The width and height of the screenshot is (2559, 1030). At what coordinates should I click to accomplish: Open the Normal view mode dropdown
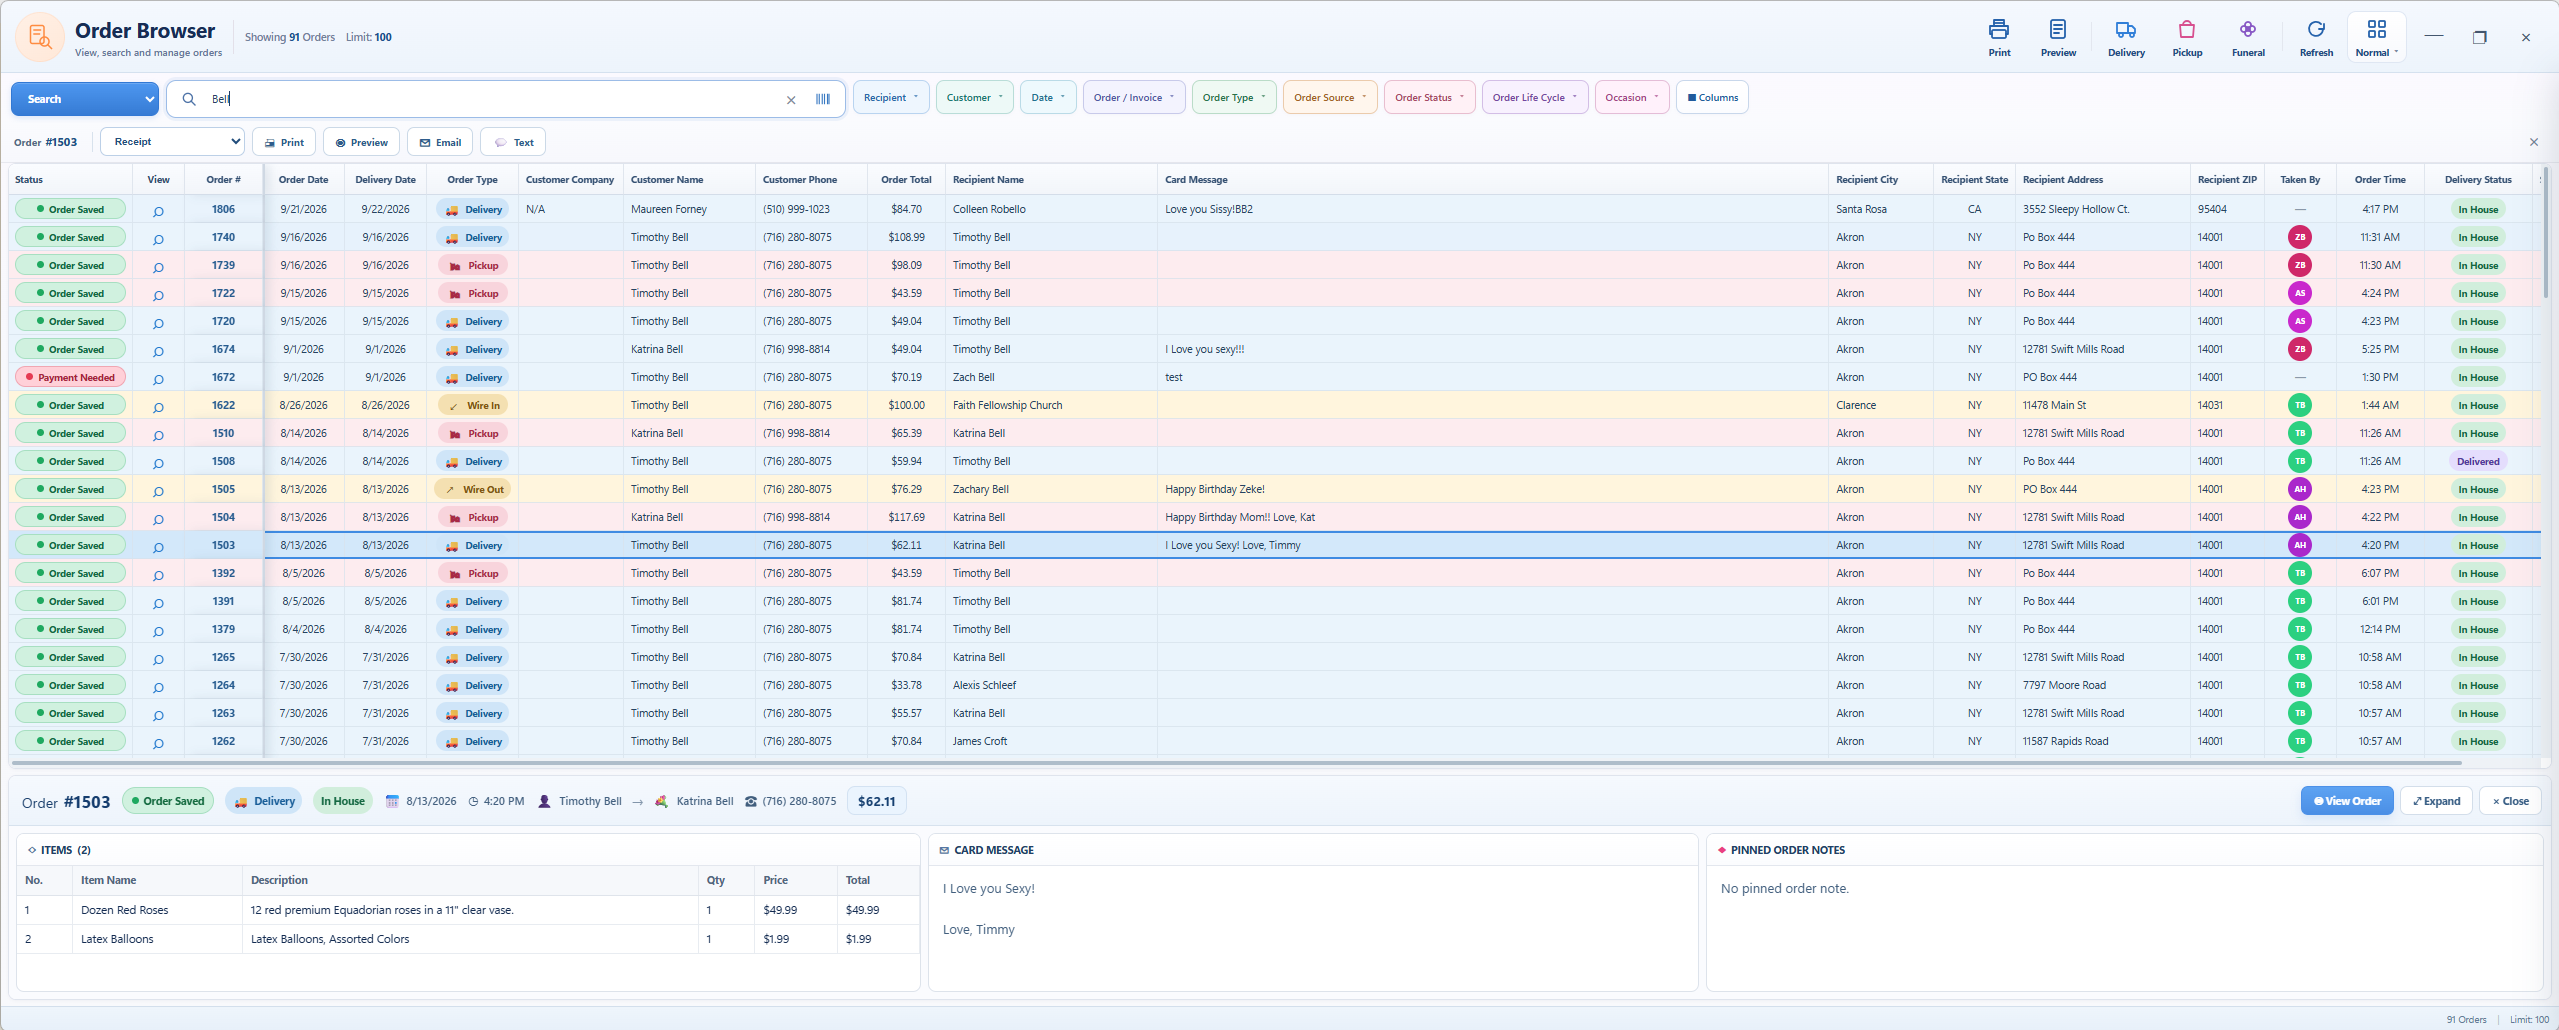[2376, 38]
